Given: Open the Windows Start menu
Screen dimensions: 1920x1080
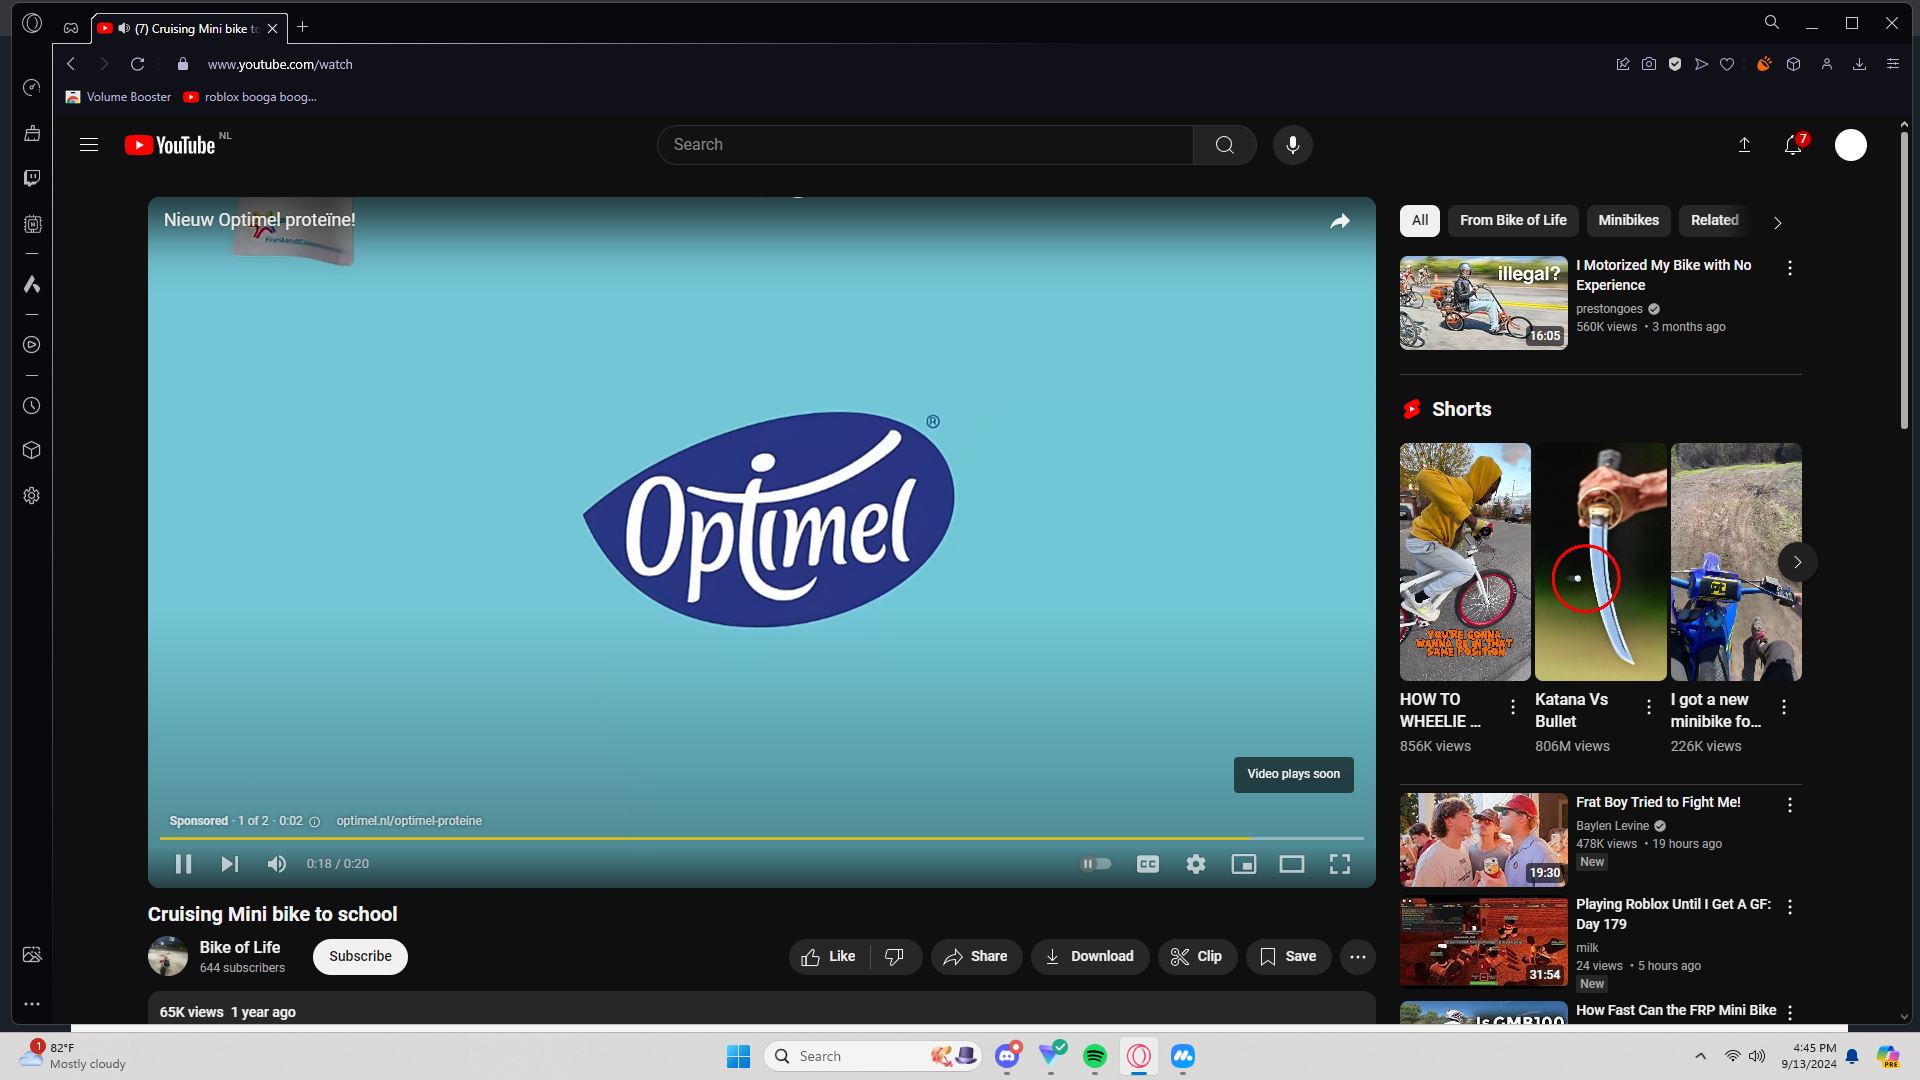Looking at the screenshot, I should point(739,1056).
